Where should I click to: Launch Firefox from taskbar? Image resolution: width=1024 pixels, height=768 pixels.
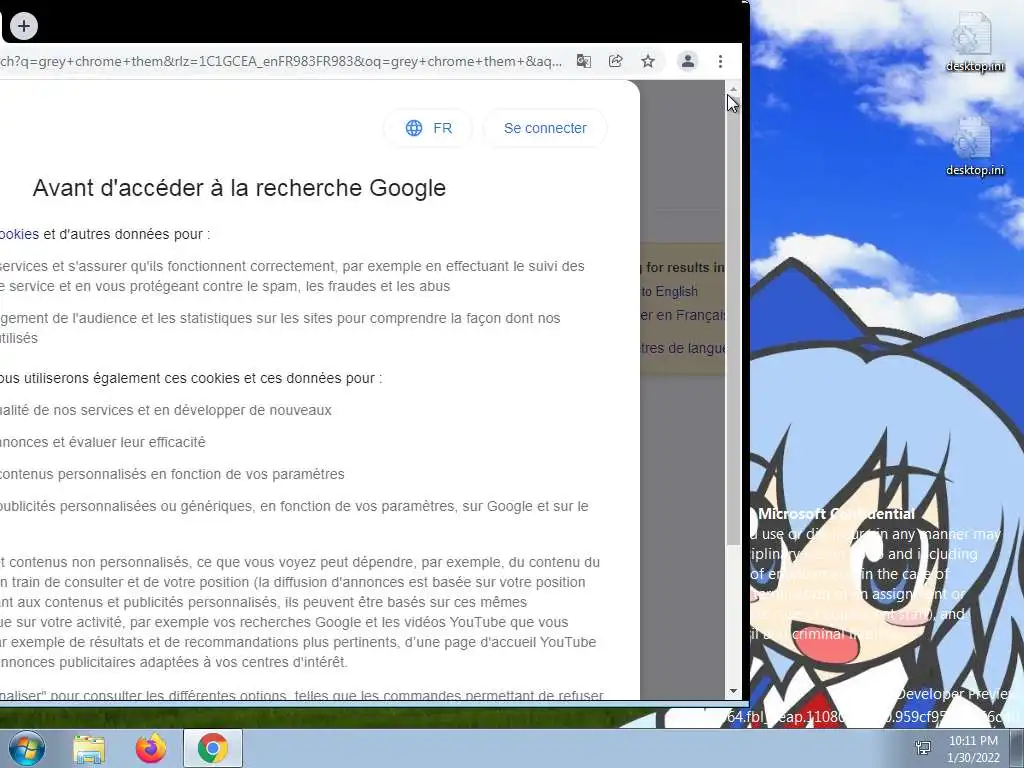click(151, 748)
